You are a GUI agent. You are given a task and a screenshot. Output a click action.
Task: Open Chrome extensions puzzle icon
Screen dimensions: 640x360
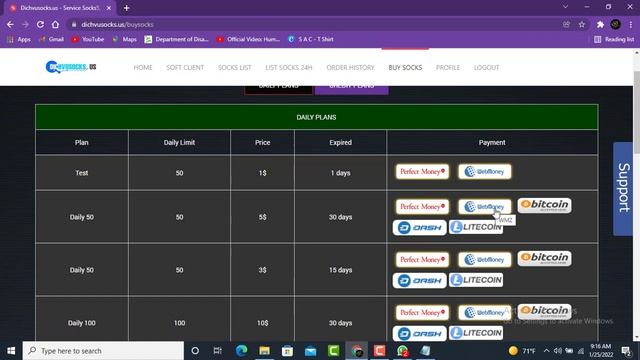point(600,24)
